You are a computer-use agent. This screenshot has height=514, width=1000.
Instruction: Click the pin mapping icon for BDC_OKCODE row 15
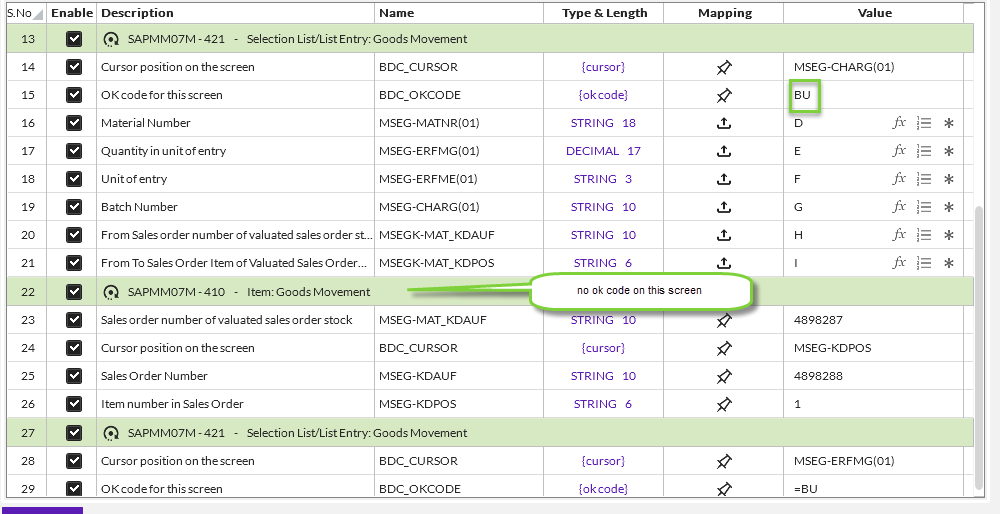724,95
